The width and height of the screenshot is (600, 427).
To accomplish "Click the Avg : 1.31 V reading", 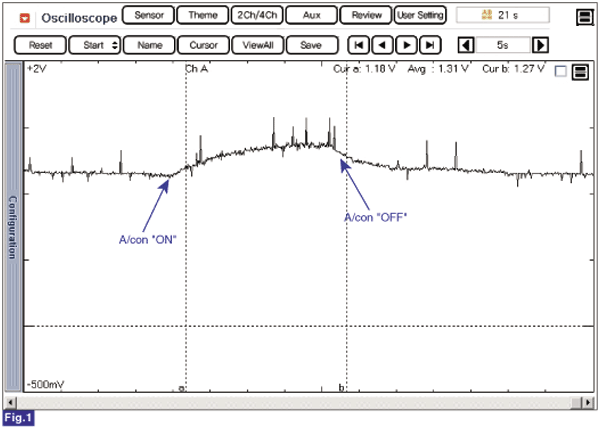I will click(x=438, y=69).
